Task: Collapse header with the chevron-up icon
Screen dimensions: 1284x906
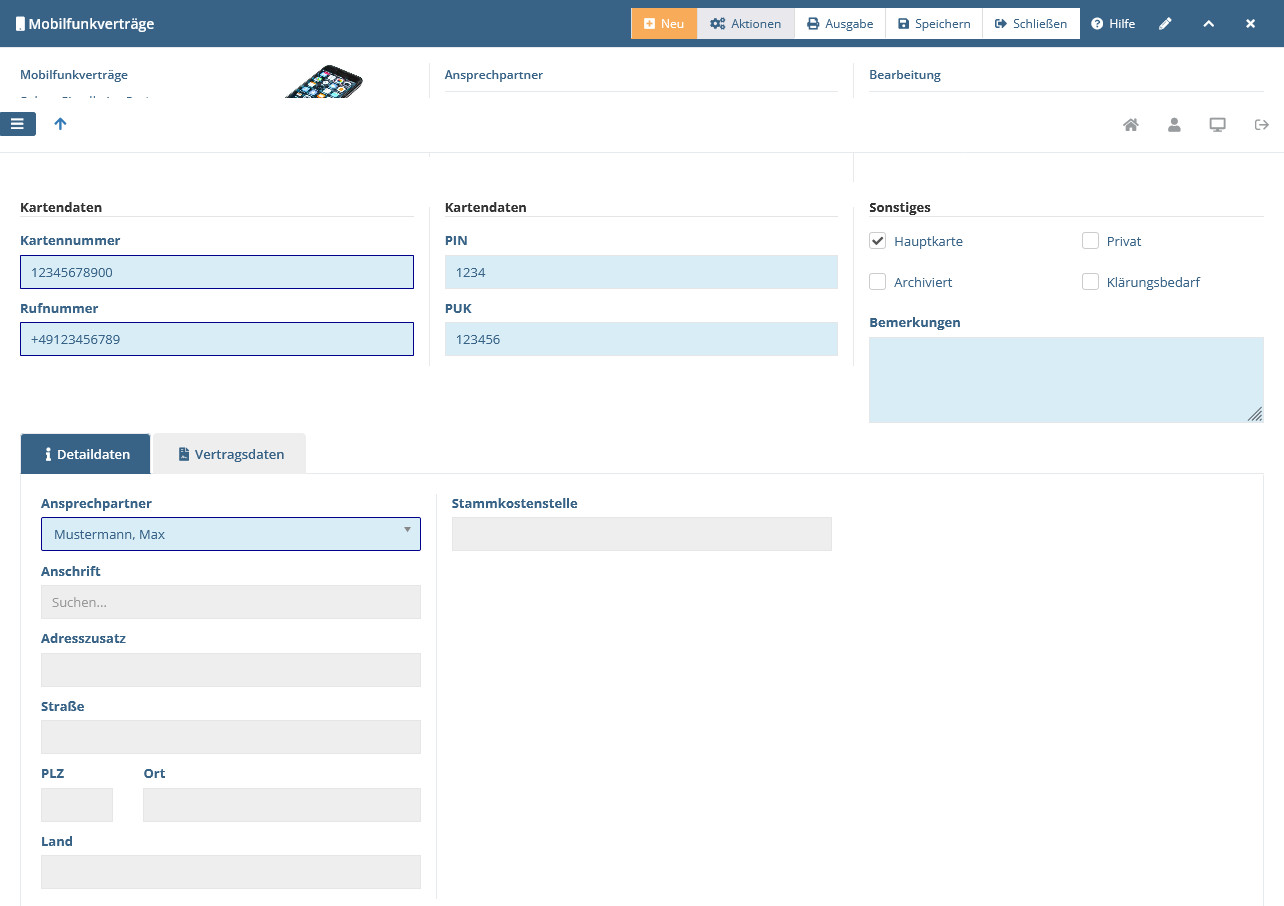Action: coord(1208,23)
